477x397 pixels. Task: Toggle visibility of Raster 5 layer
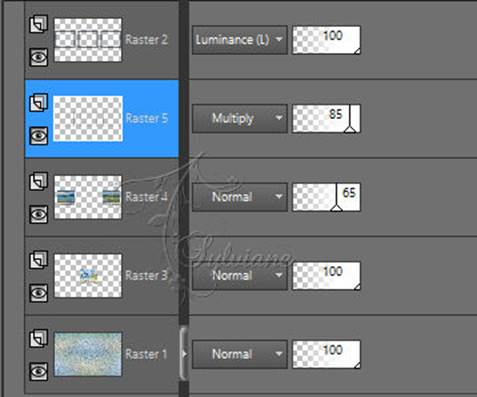pos(39,136)
